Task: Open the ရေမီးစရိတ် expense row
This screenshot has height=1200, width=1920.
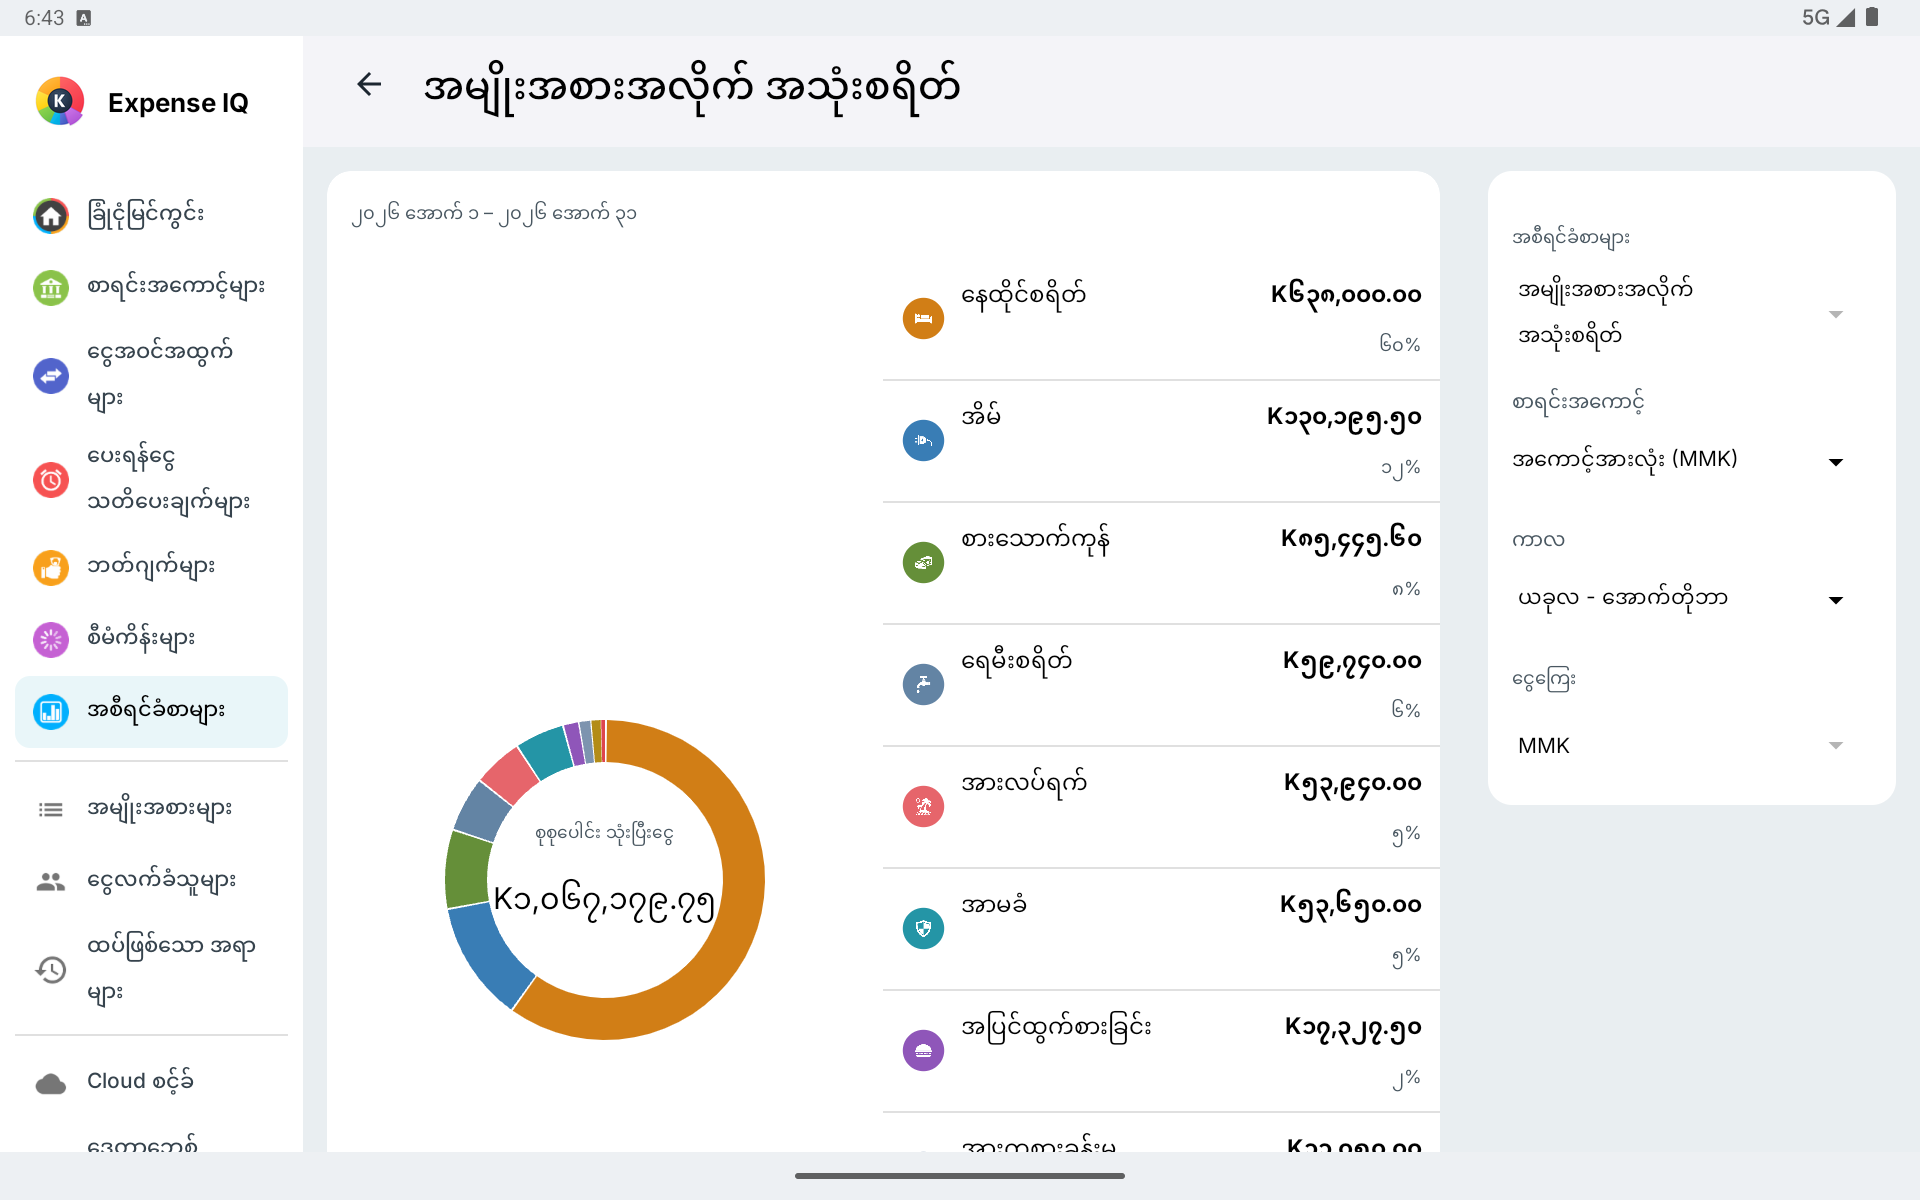Action: 1161,685
